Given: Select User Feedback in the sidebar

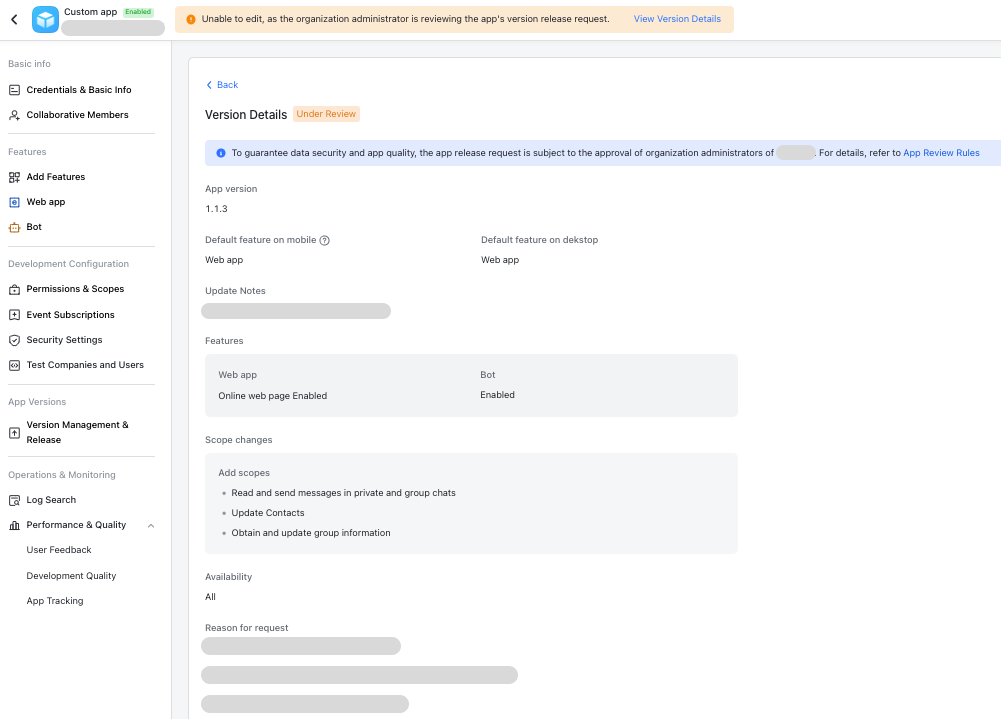Looking at the screenshot, I should [x=58, y=549].
